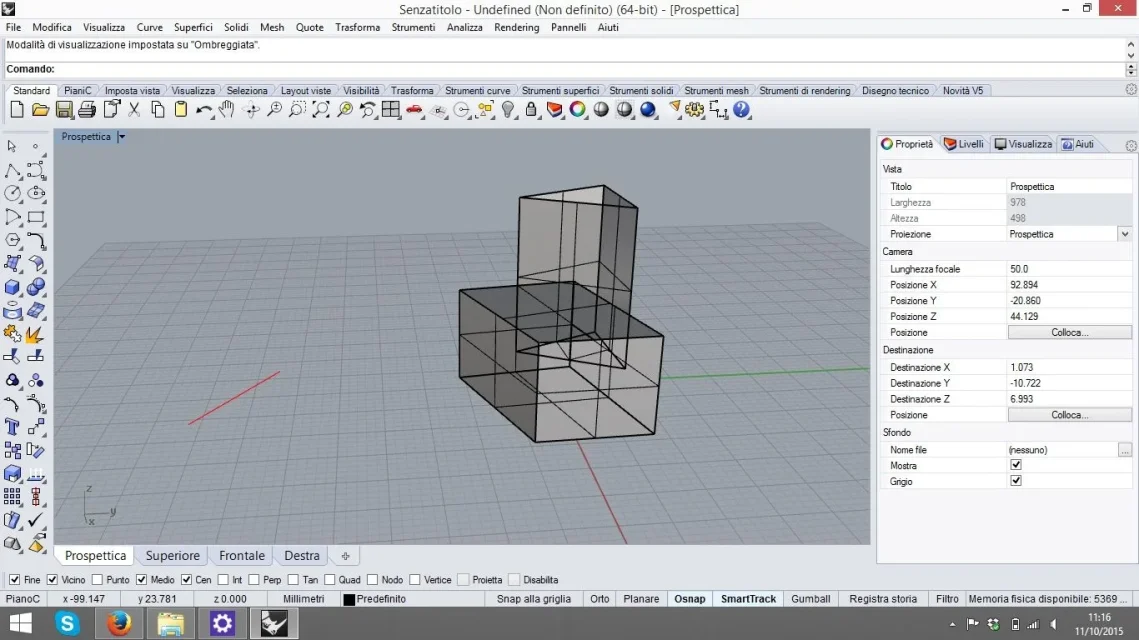1139x640 pixels.
Task: Click the Save file icon in the toolbar
Action: tap(64, 110)
